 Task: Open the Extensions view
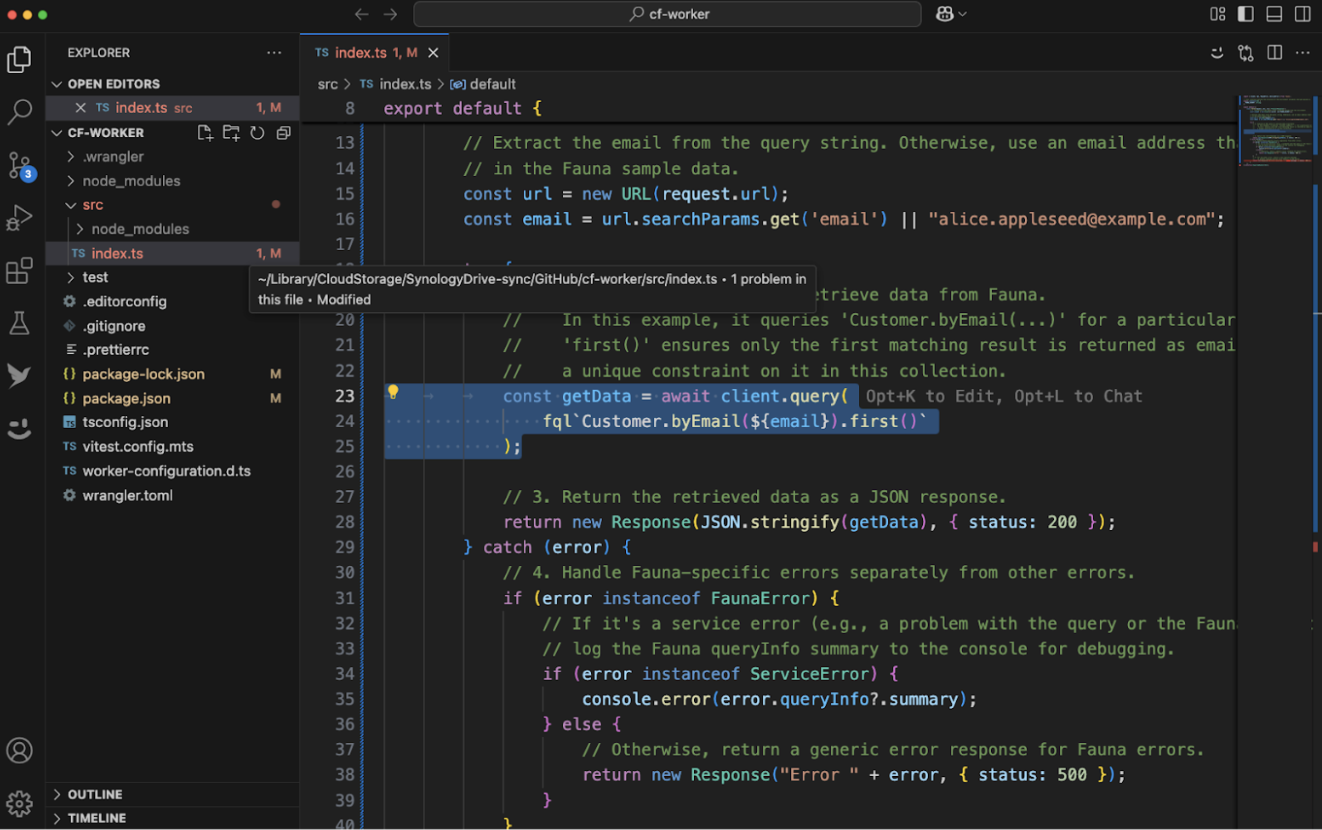(x=19, y=270)
